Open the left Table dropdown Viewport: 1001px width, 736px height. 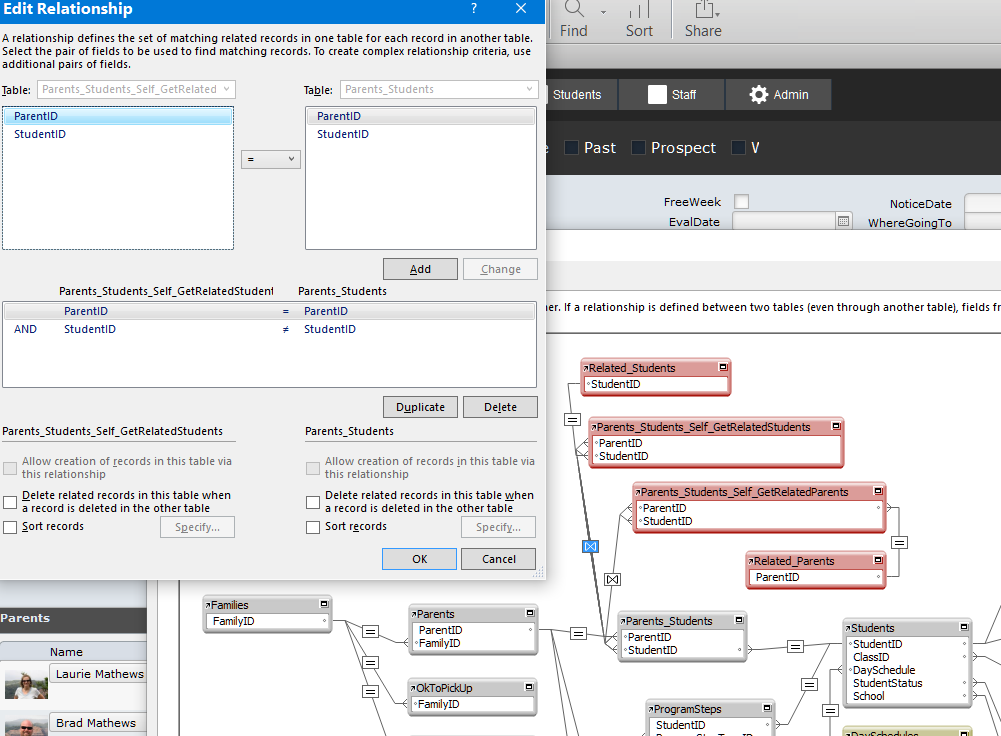point(137,89)
